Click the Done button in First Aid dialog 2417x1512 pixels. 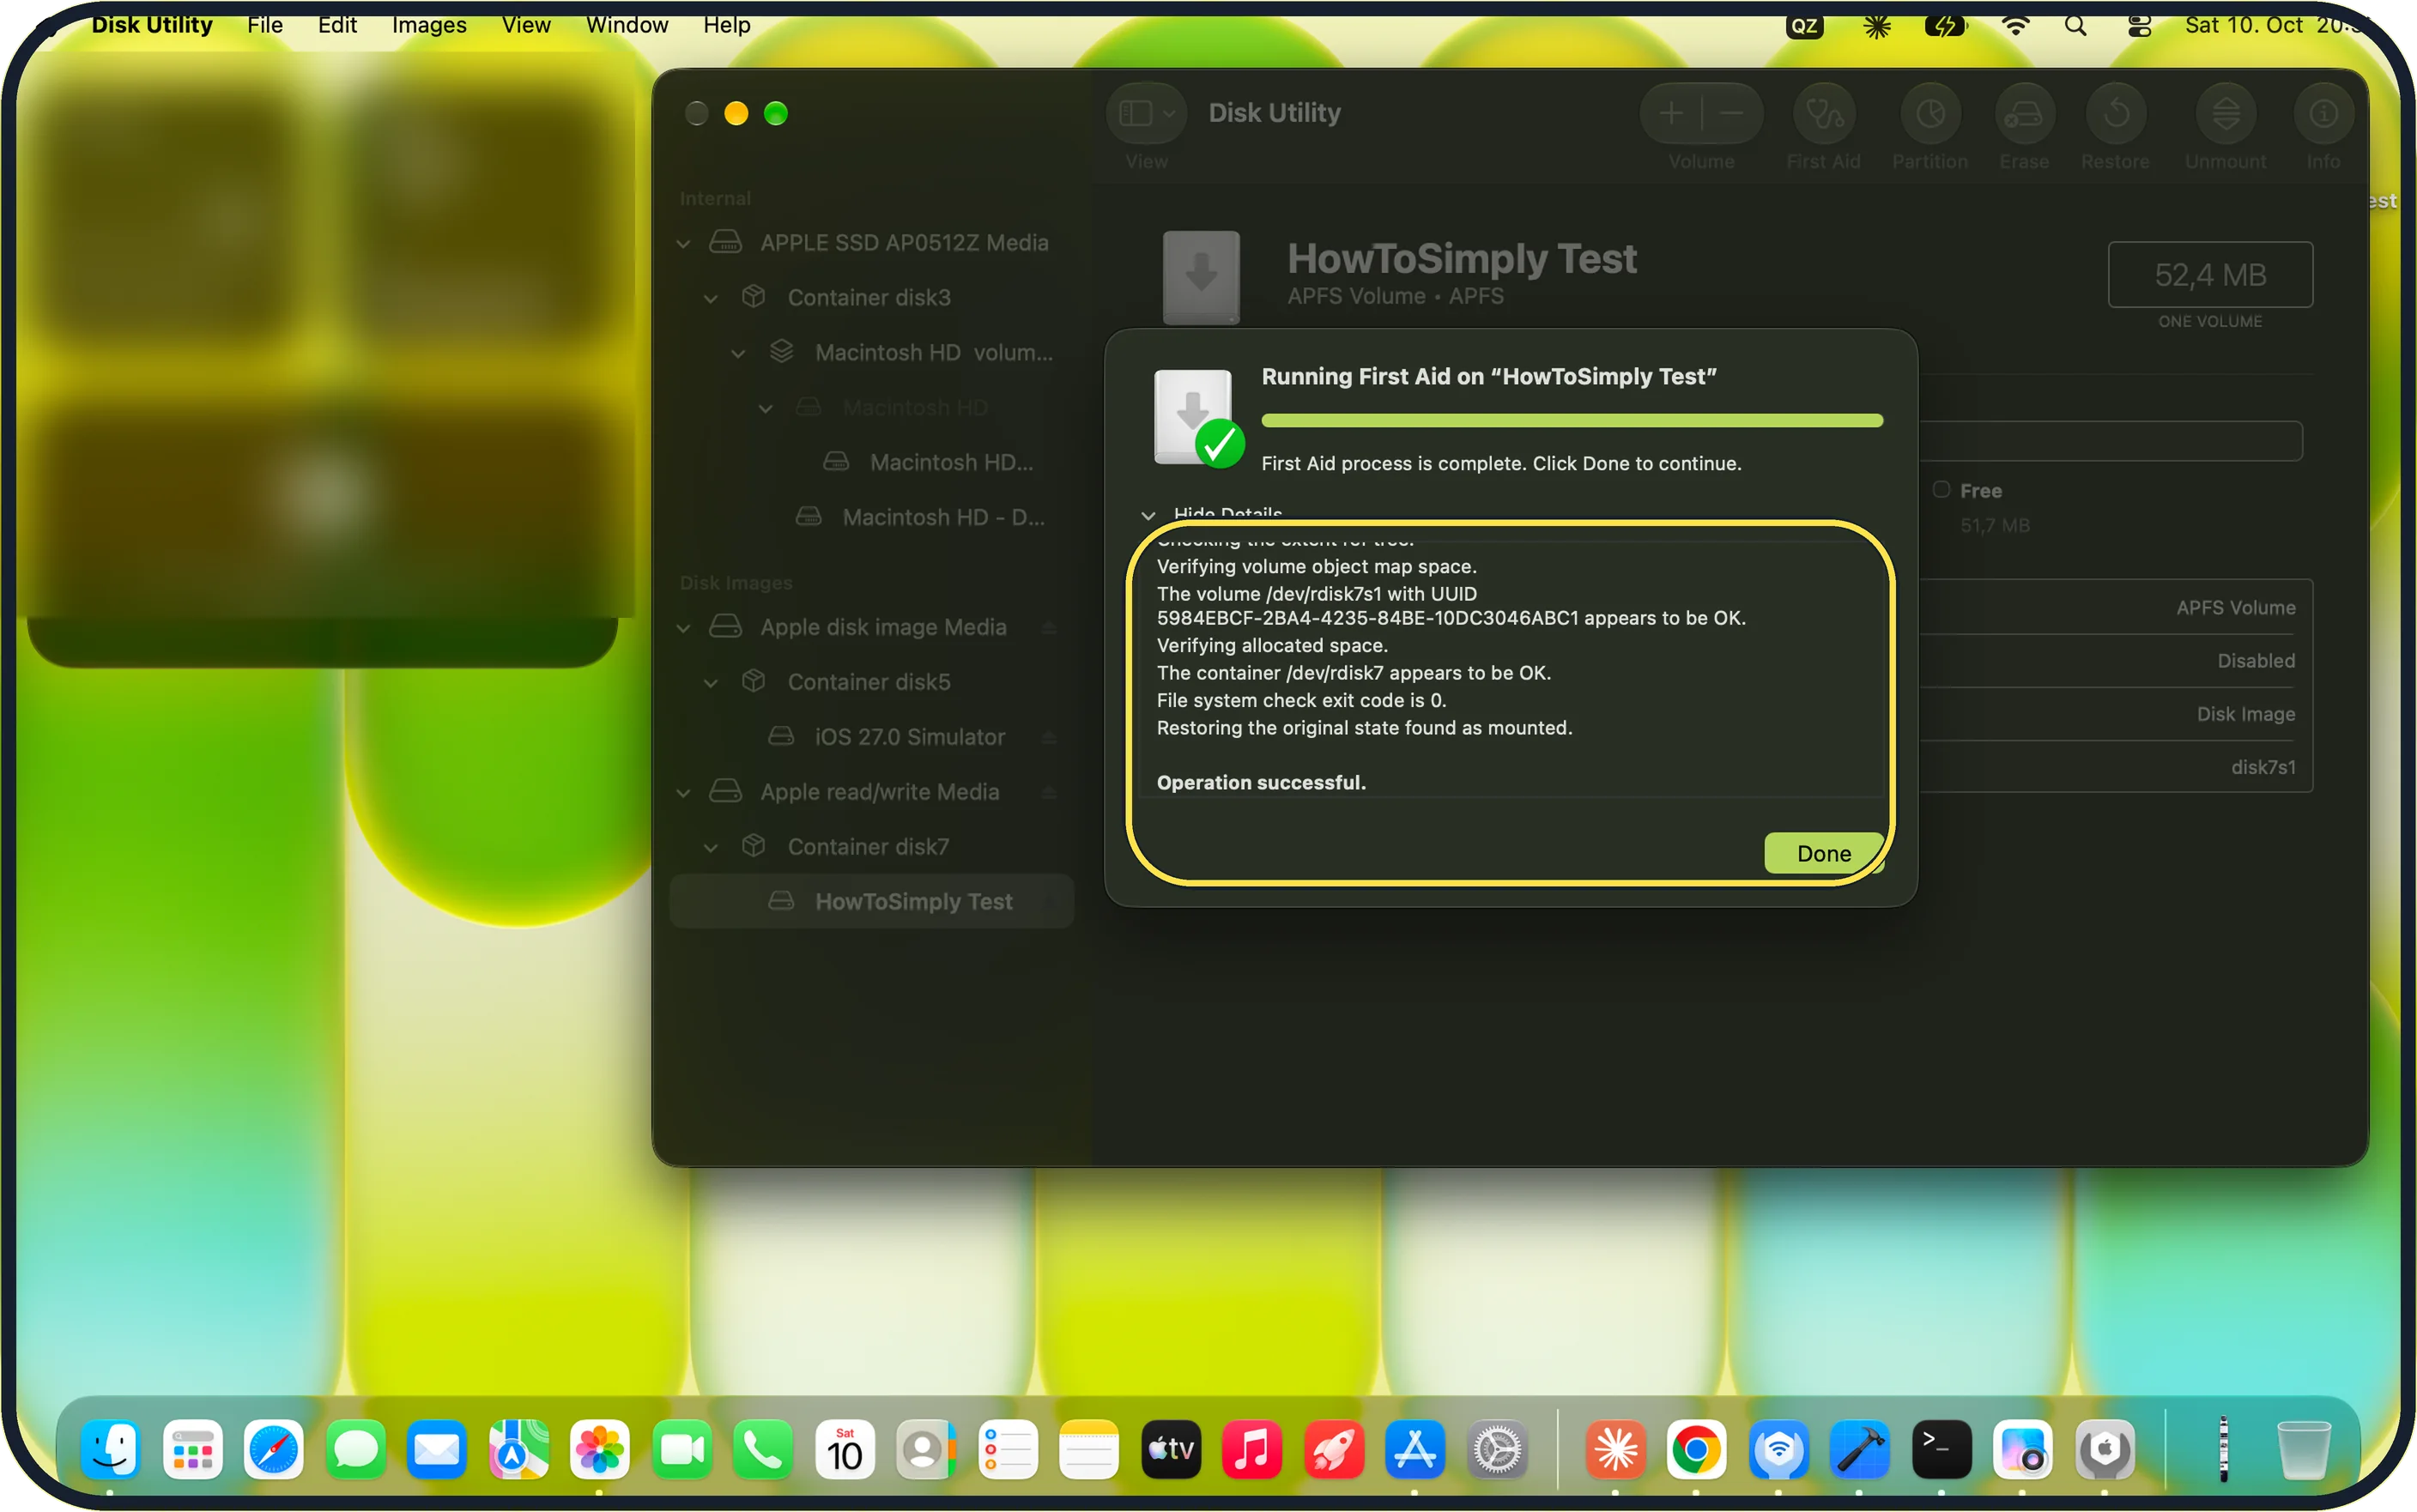pyautogui.click(x=1823, y=853)
